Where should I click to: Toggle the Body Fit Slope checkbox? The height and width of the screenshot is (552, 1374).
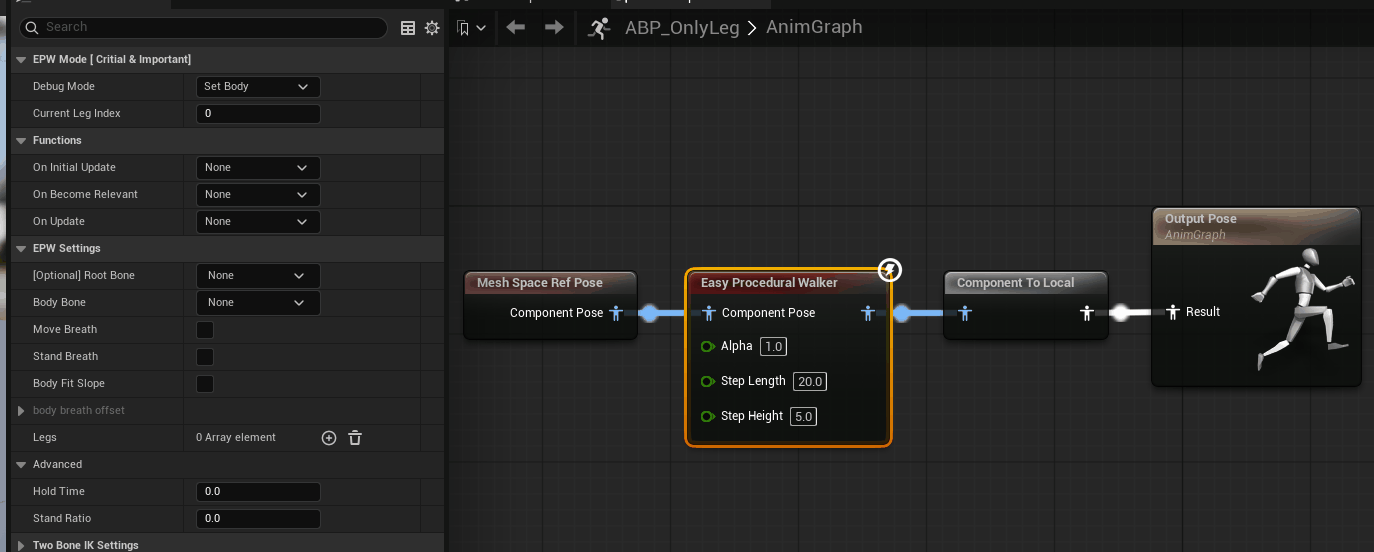coord(205,383)
